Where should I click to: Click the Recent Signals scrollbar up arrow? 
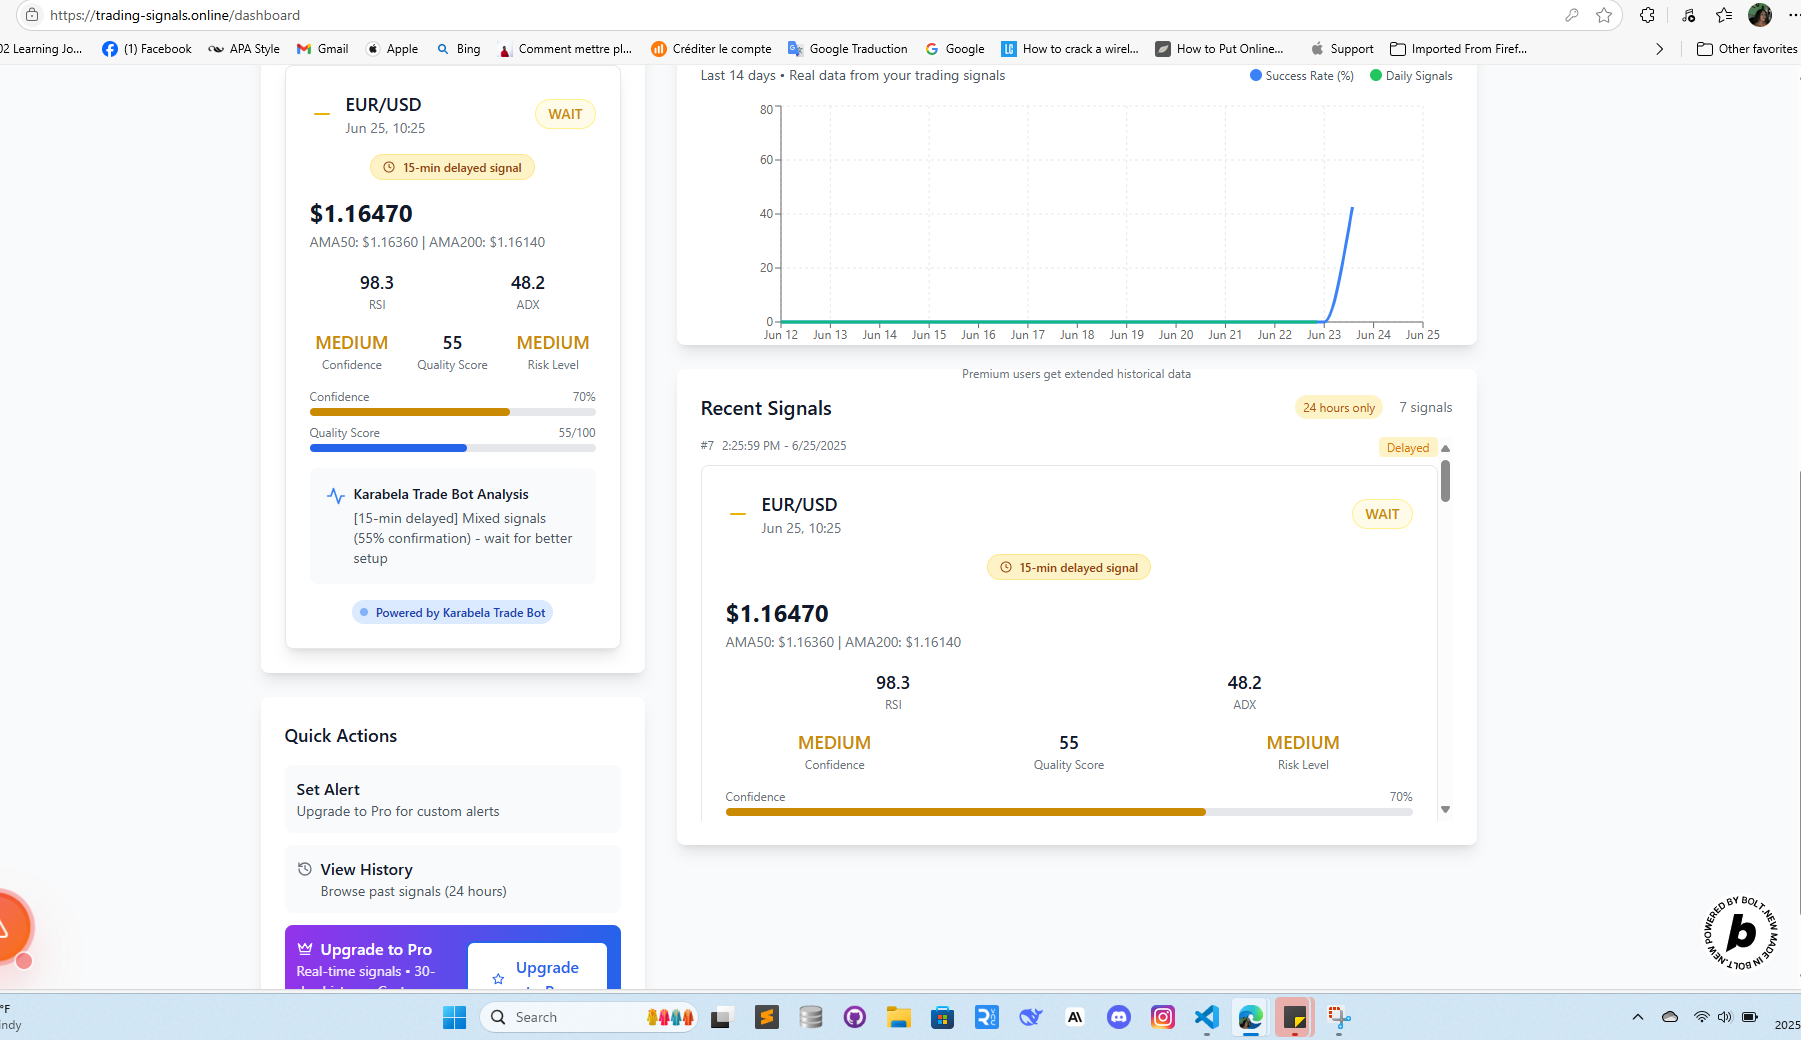pos(1445,447)
